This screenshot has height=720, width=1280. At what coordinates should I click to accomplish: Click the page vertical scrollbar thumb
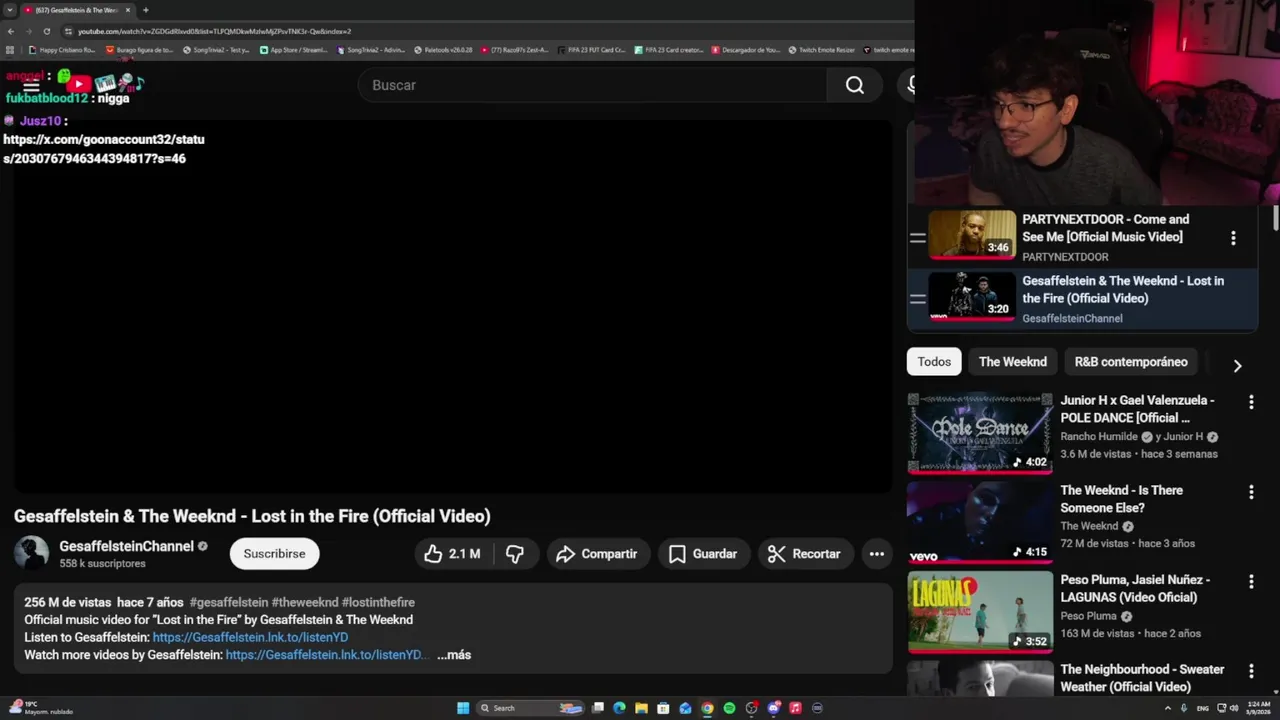(1276, 217)
